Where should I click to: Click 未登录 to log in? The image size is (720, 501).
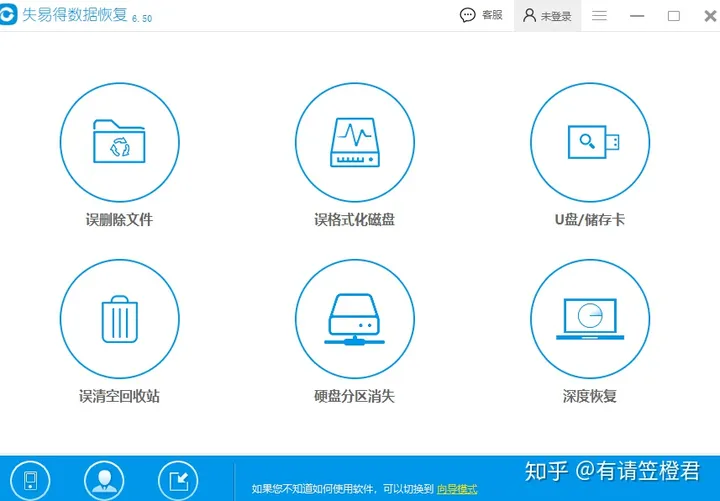[547, 16]
